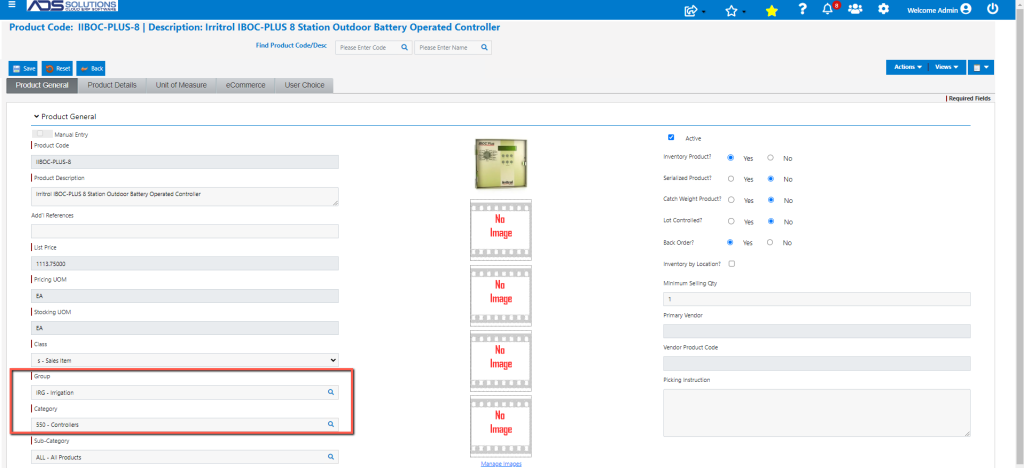Image resolution: width=1024 pixels, height=468 pixels.
Task: Open the Class dropdown list
Action: (185, 360)
